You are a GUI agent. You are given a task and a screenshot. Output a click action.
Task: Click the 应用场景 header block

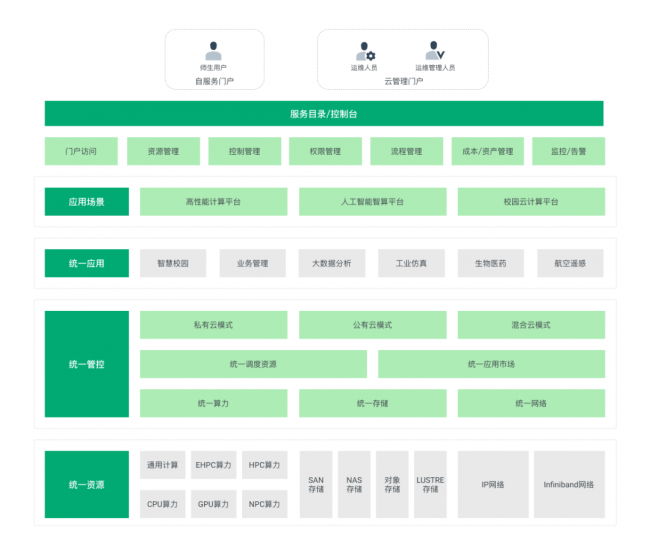point(87,202)
